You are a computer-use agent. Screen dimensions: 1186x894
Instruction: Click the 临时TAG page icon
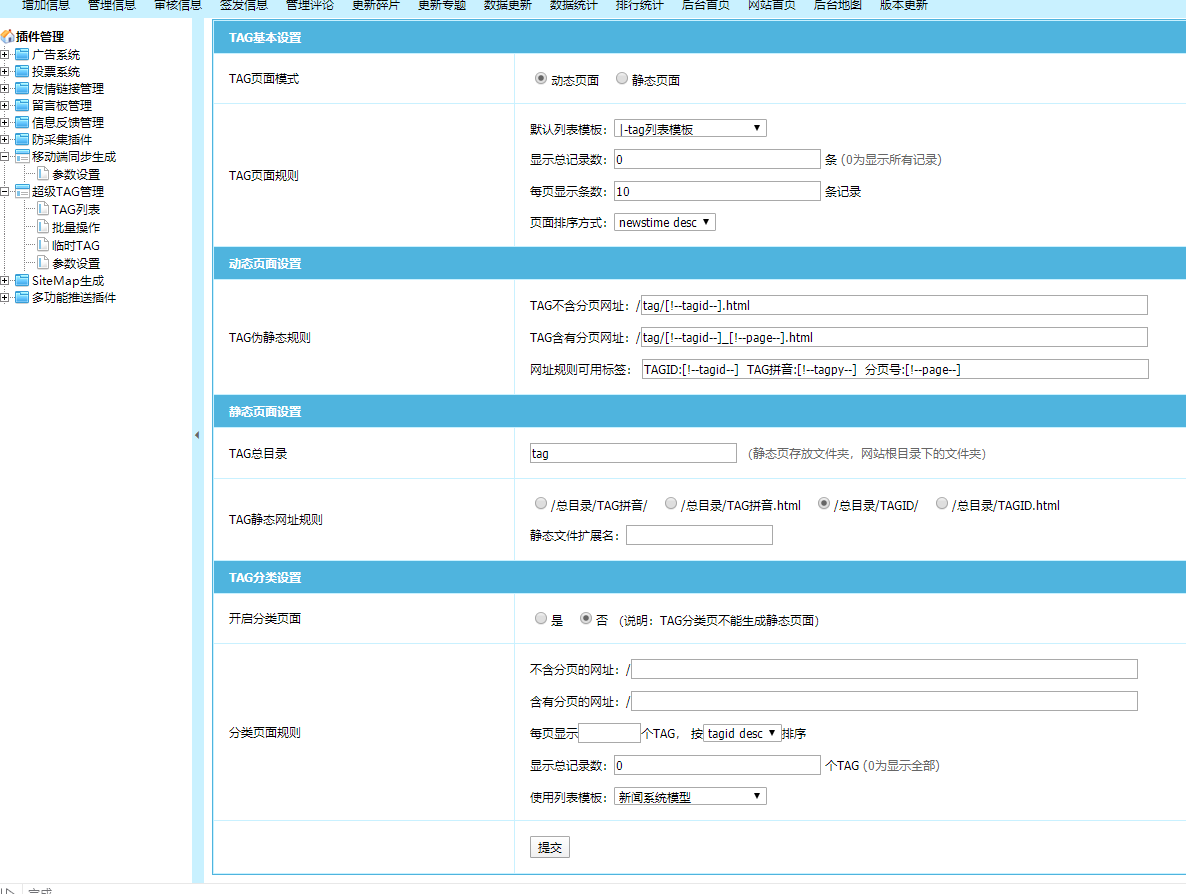click(x=43, y=245)
